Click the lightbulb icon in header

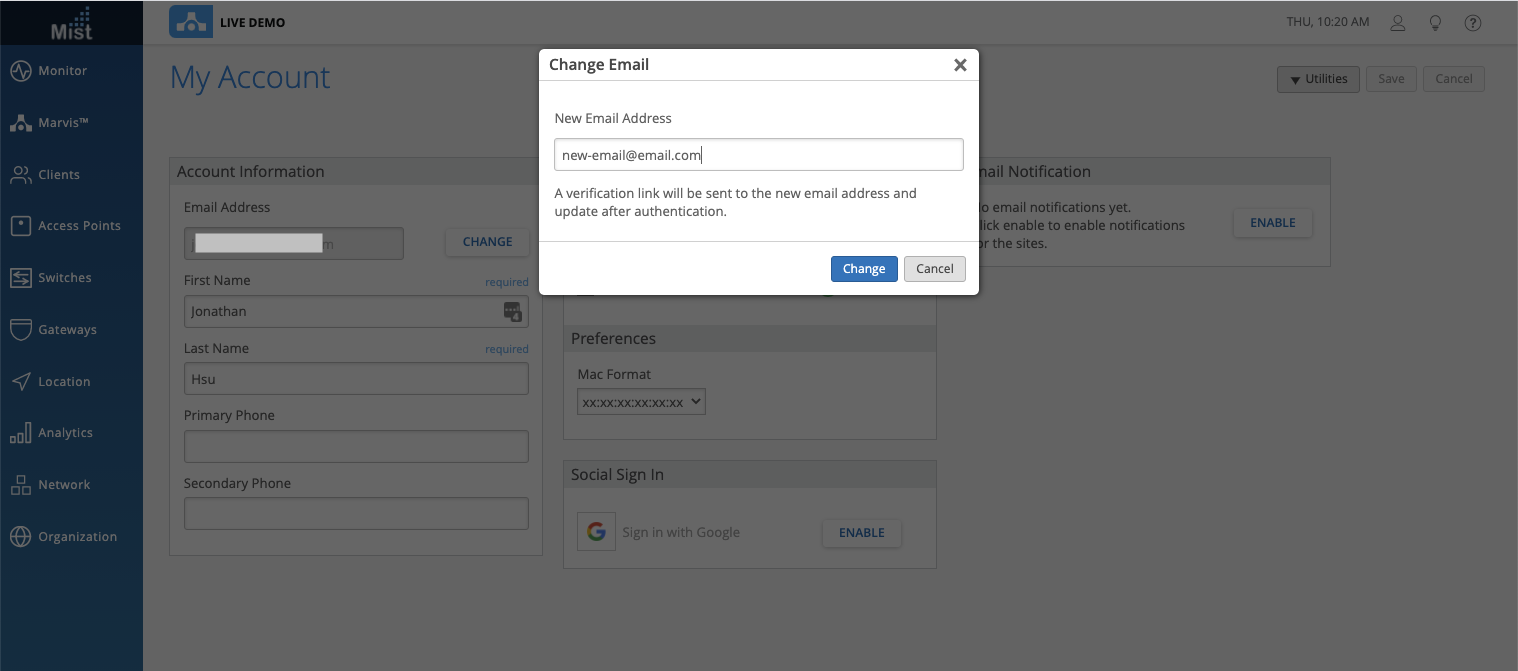point(1435,23)
